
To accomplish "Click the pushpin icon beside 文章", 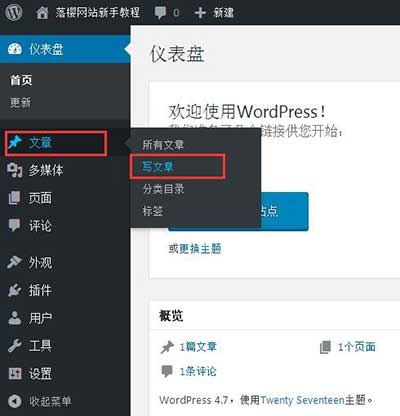I will pyautogui.click(x=15, y=143).
